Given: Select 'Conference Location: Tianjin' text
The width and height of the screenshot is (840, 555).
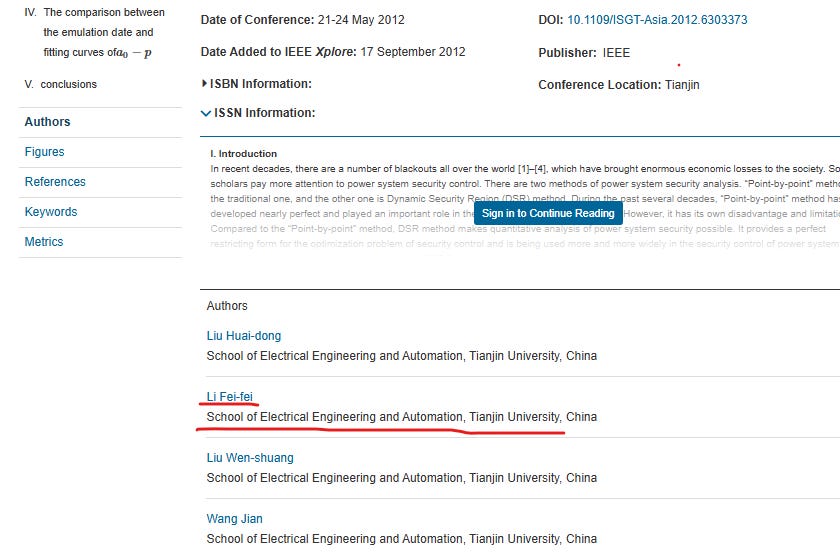Looking at the screenshot, I should (x=619, y=85).
